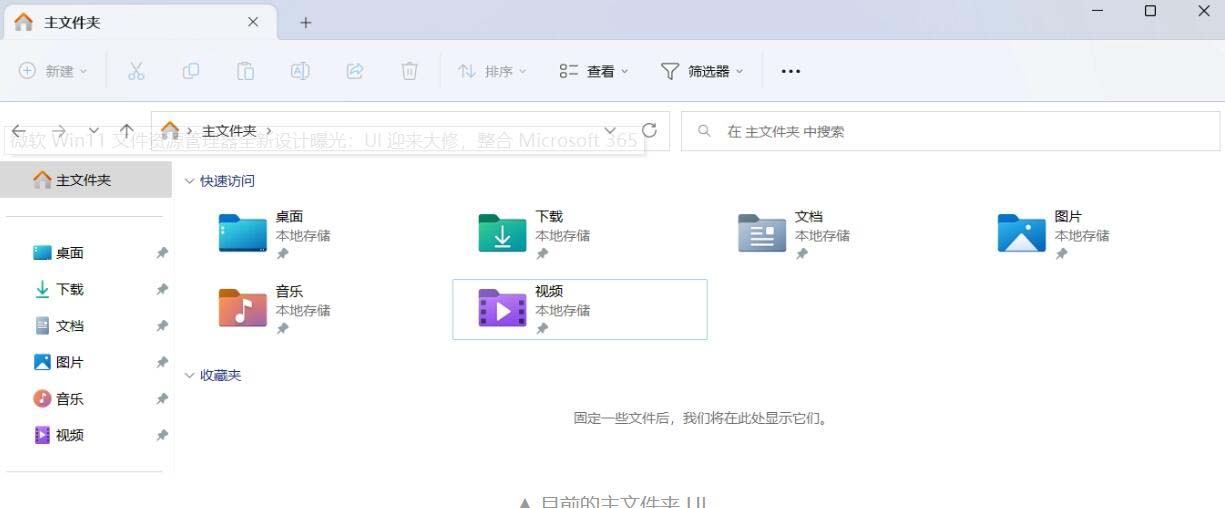
Task: Click the Cut scissors icon
Action: [x=137, y=71]
